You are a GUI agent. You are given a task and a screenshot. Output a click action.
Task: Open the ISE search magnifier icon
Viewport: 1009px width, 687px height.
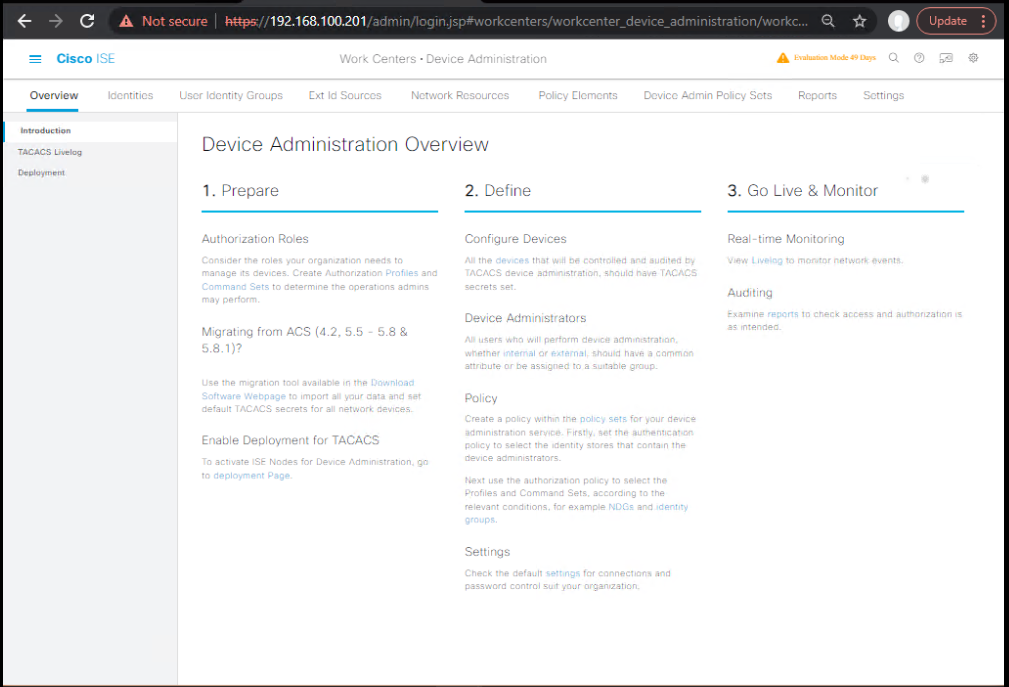tap(894, 58)
